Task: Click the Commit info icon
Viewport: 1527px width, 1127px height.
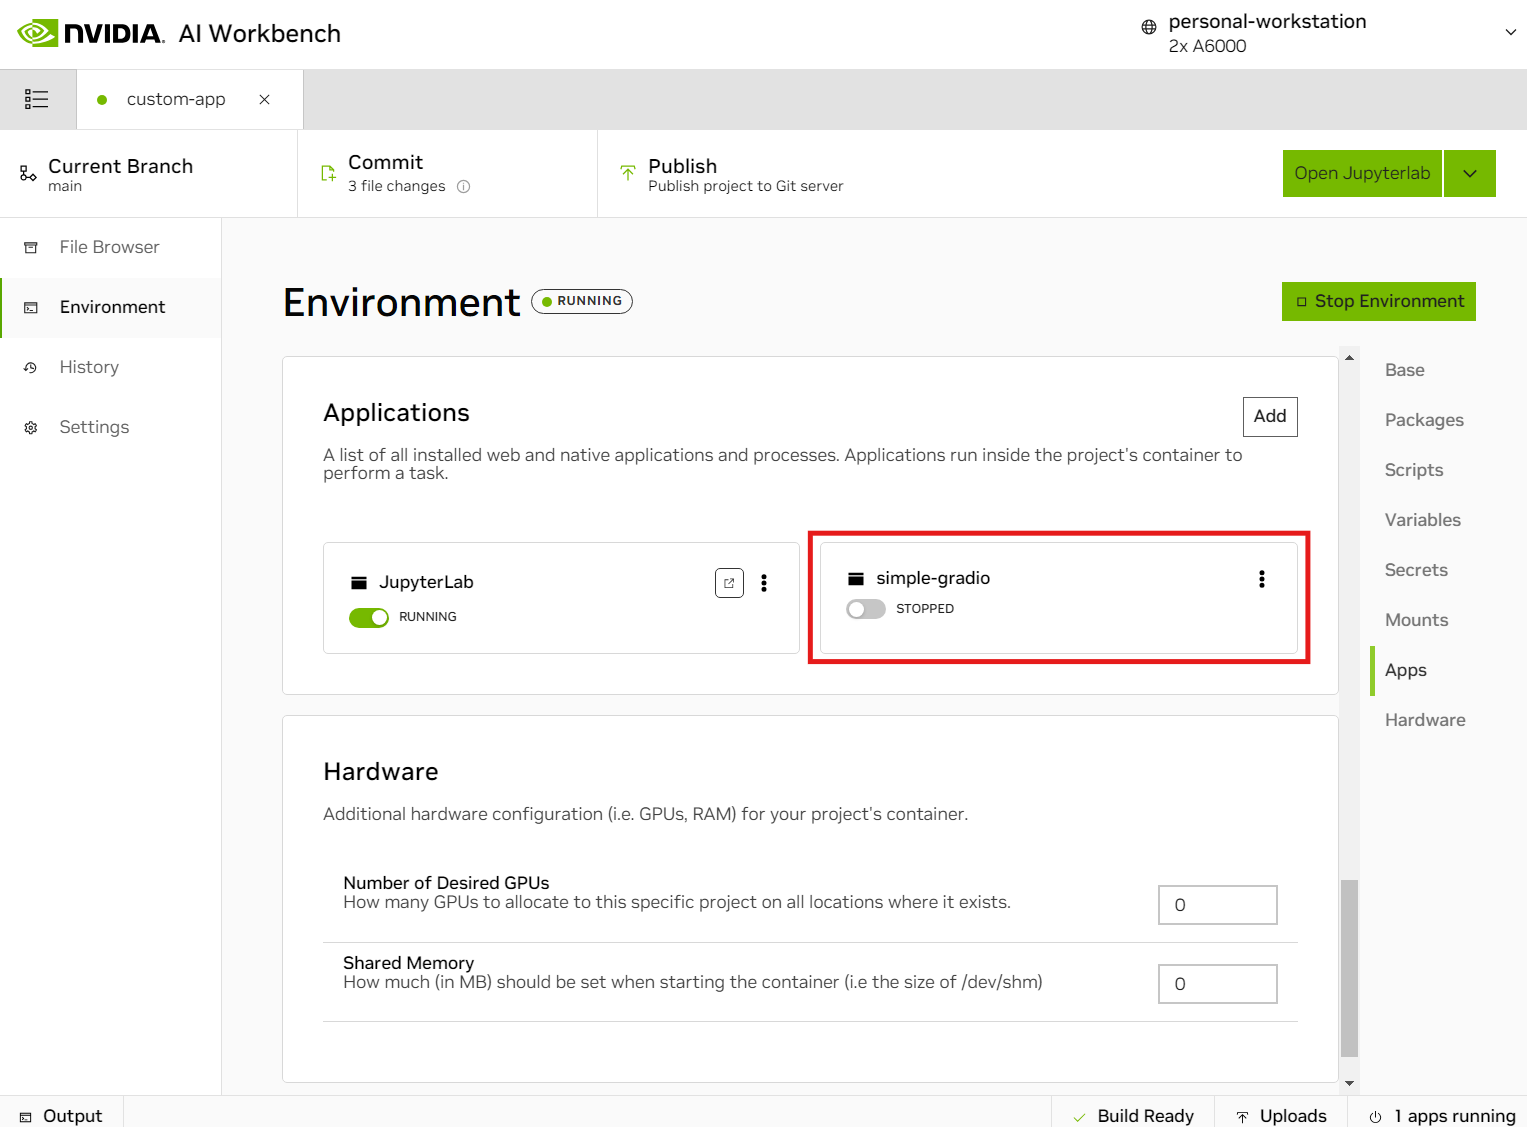Action: coord(463,187)
